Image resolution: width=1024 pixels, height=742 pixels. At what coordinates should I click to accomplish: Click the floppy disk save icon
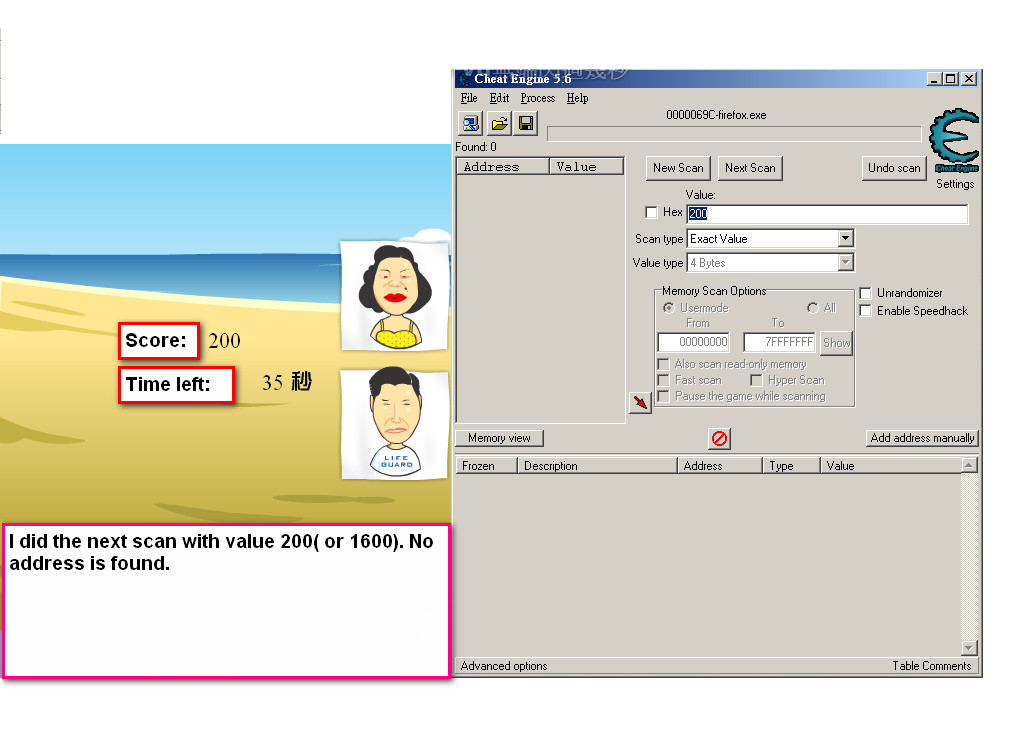526,123
